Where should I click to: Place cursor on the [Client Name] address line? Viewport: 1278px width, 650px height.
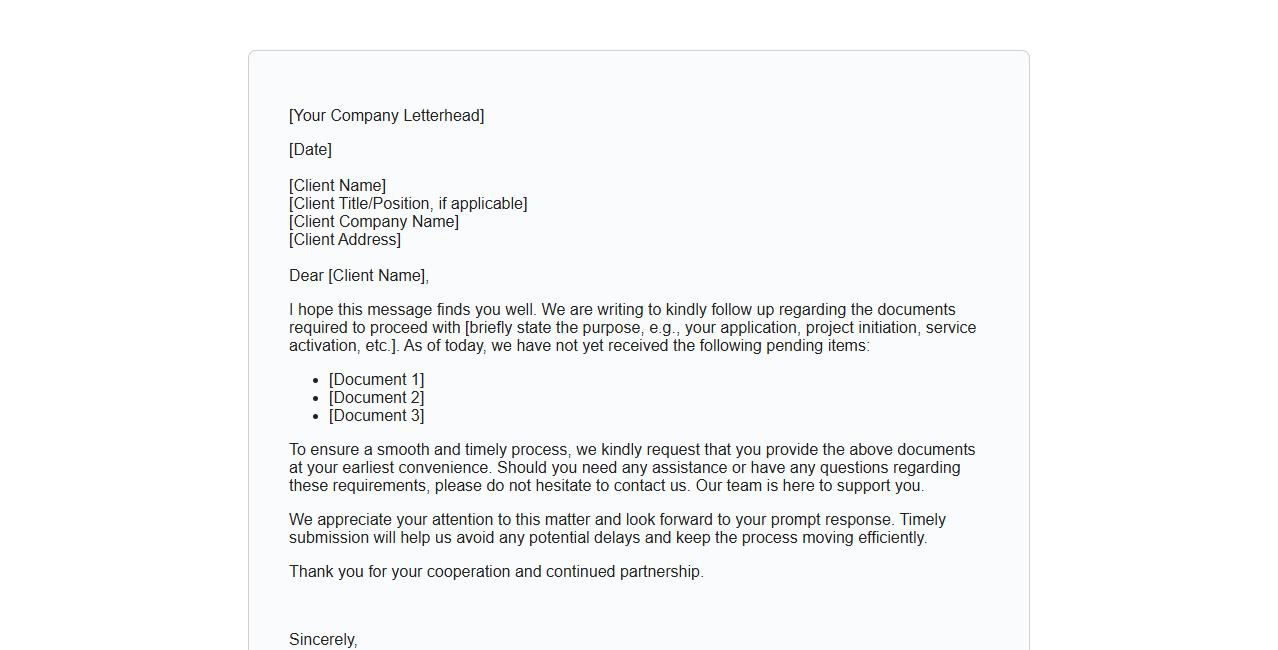(x=337, y=186)
